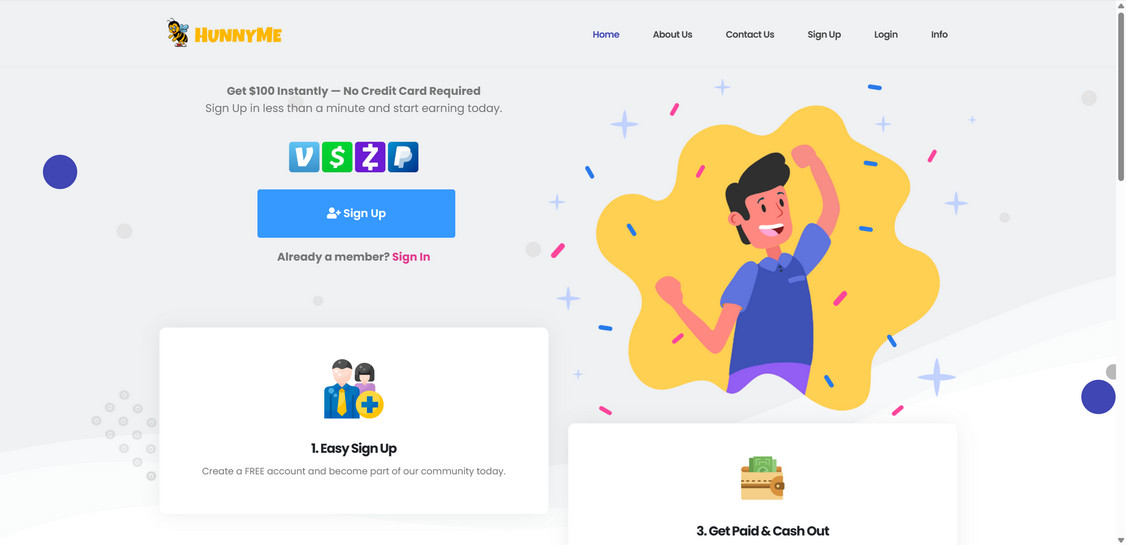This screenshot has width=1126, height=545.
Task: Open the Contact Us page
Action: [750, 34]
